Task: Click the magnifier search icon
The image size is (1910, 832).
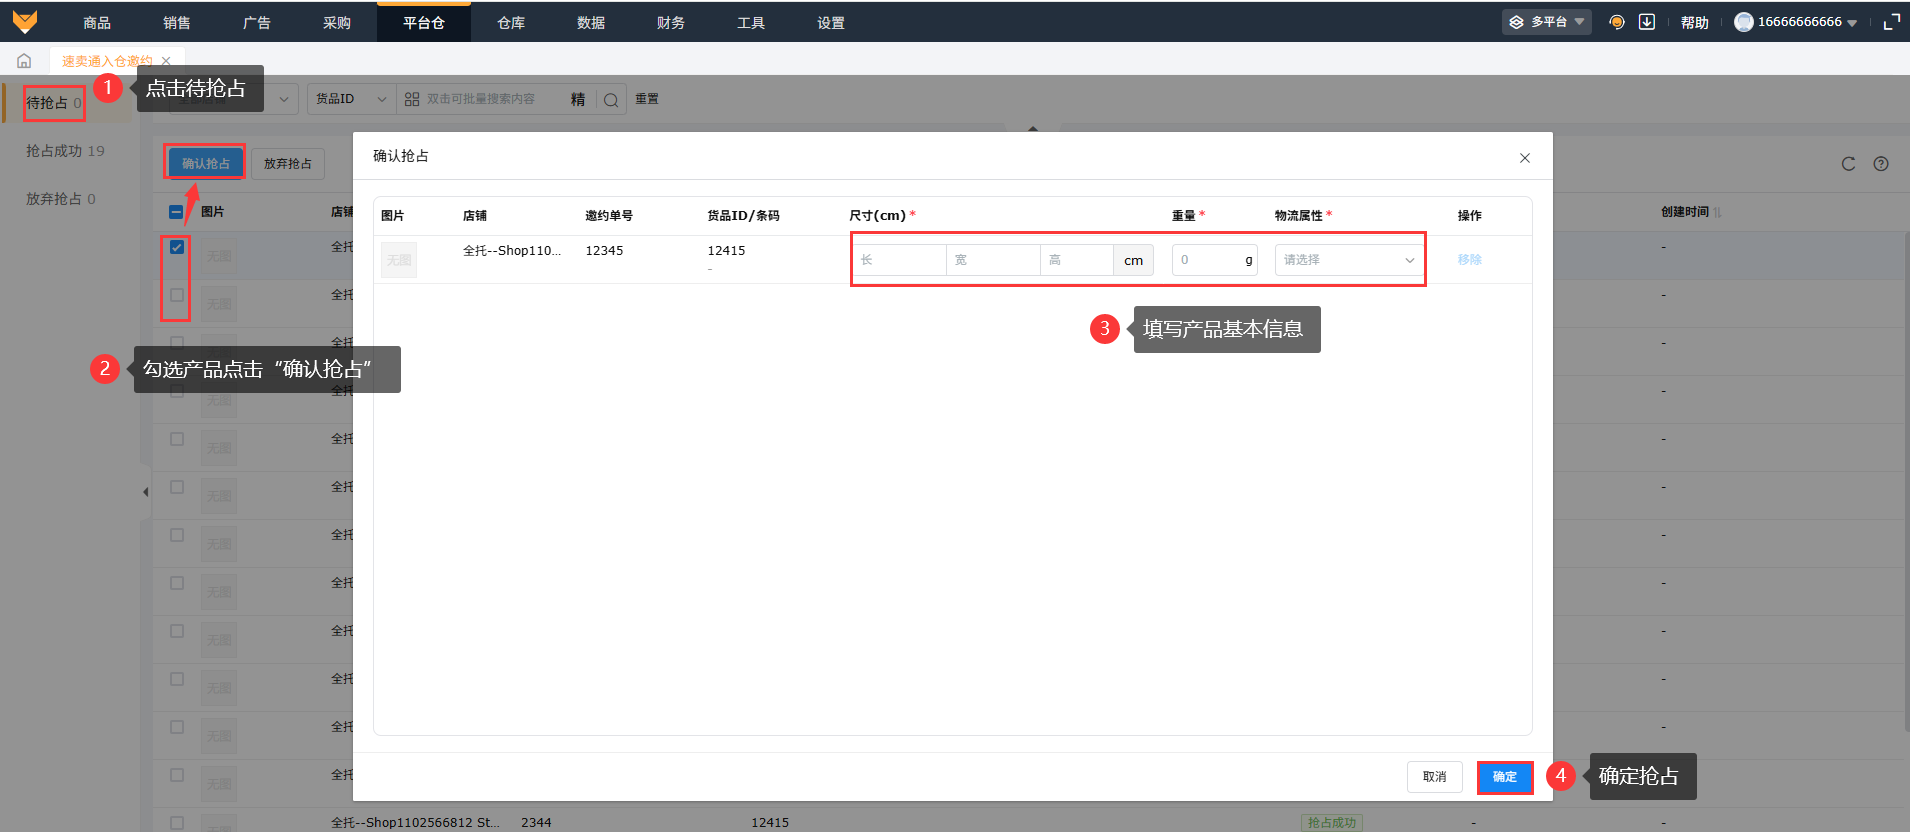Action: (611, 99)
